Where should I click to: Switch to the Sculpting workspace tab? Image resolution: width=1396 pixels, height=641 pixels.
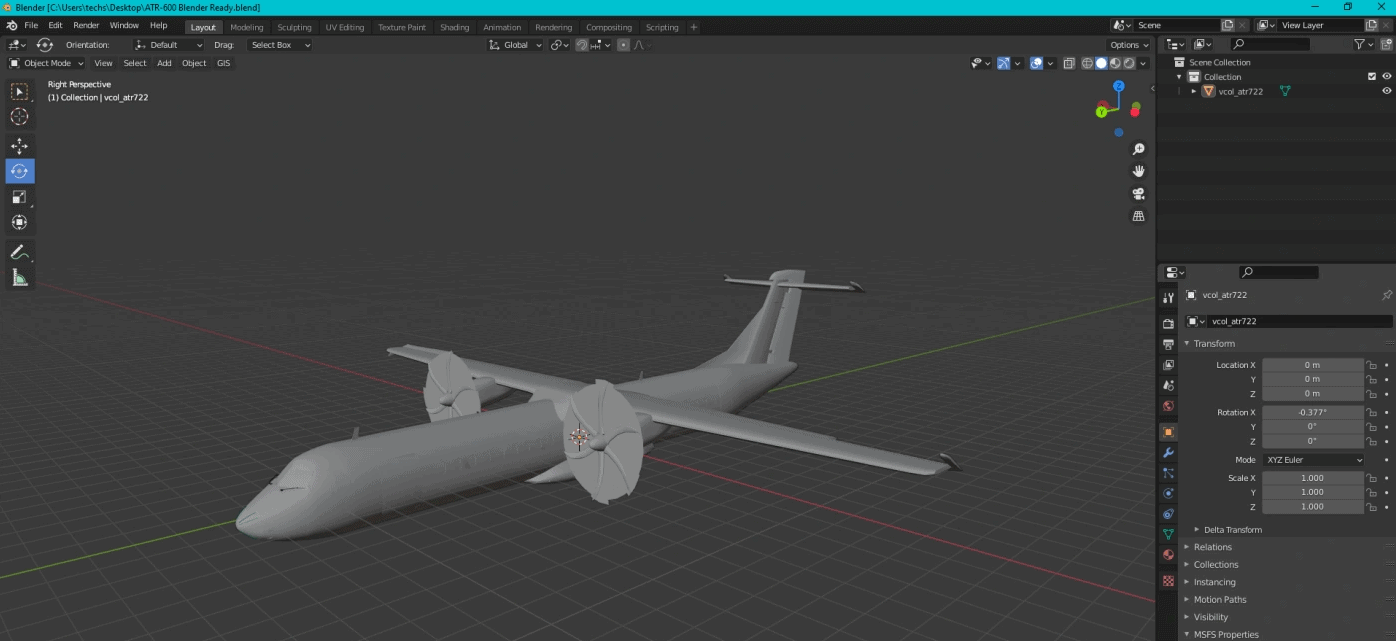tap(294, 27)
